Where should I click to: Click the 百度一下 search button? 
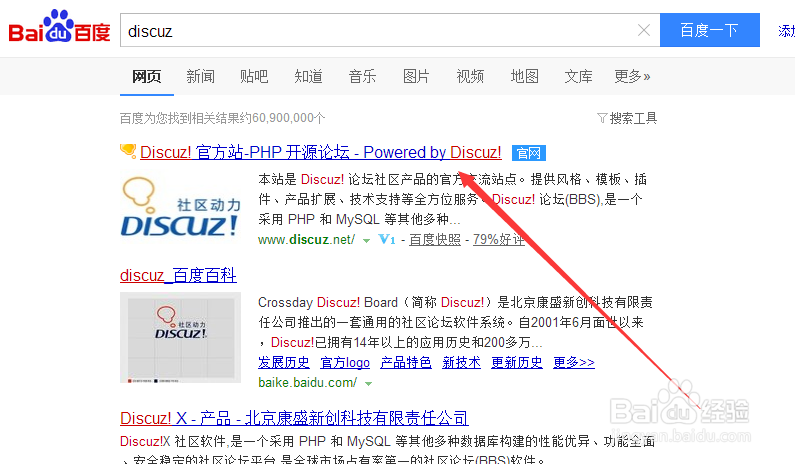[x=709, y=30]
